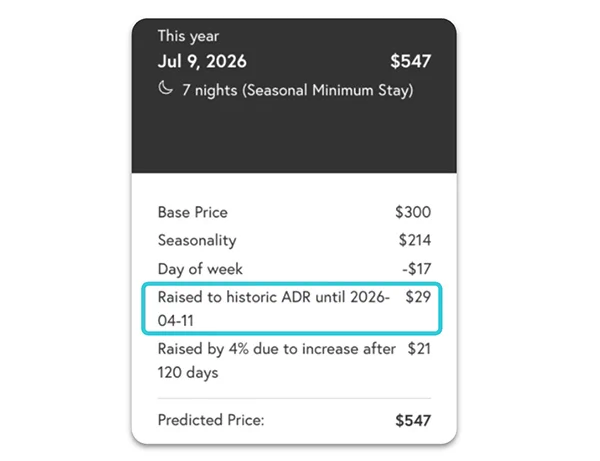
Task: Click the bold $547 predicted price value
Action: (411, 421)
